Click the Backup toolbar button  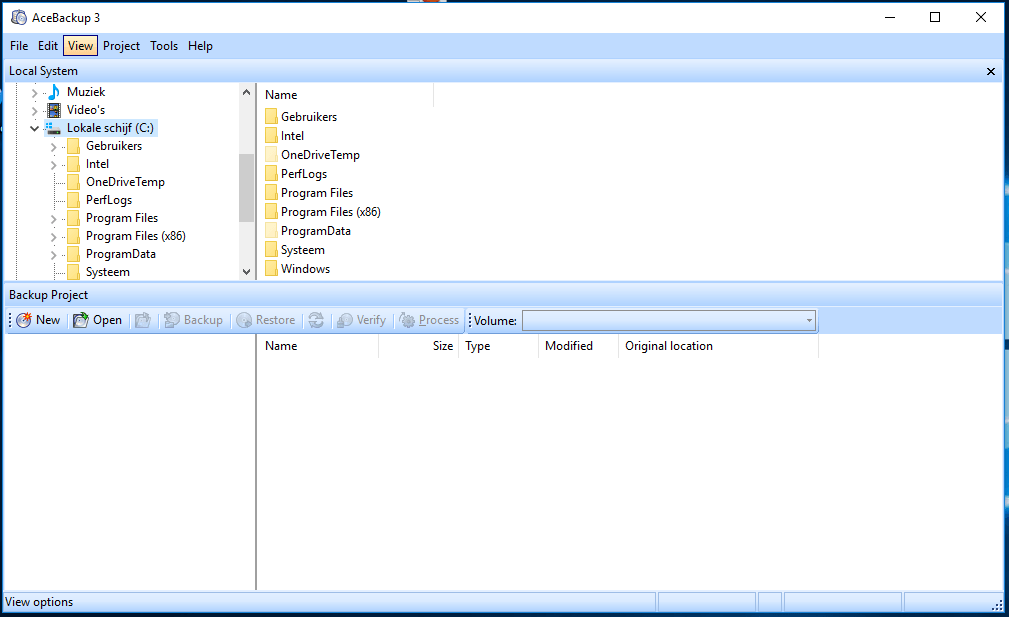pos(193,320)
